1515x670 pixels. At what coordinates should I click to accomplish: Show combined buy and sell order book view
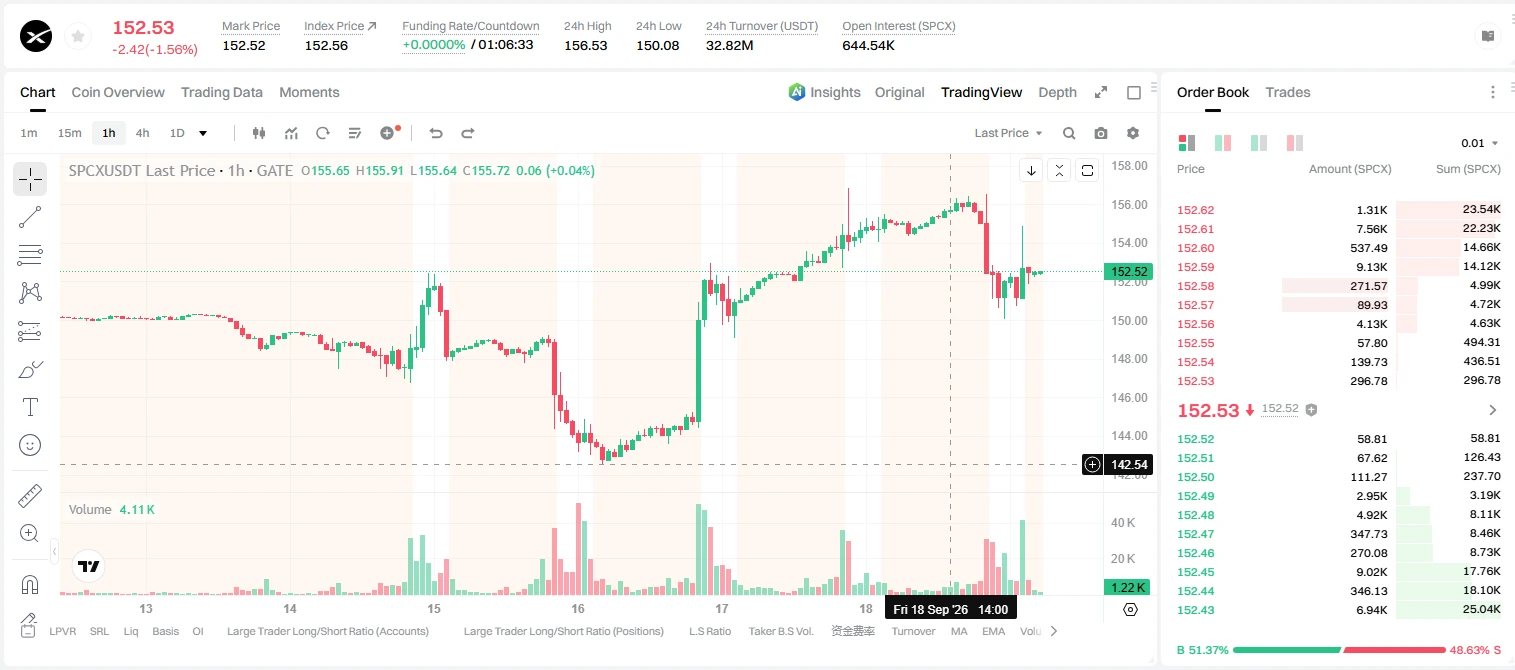(x=1187, y=143)
